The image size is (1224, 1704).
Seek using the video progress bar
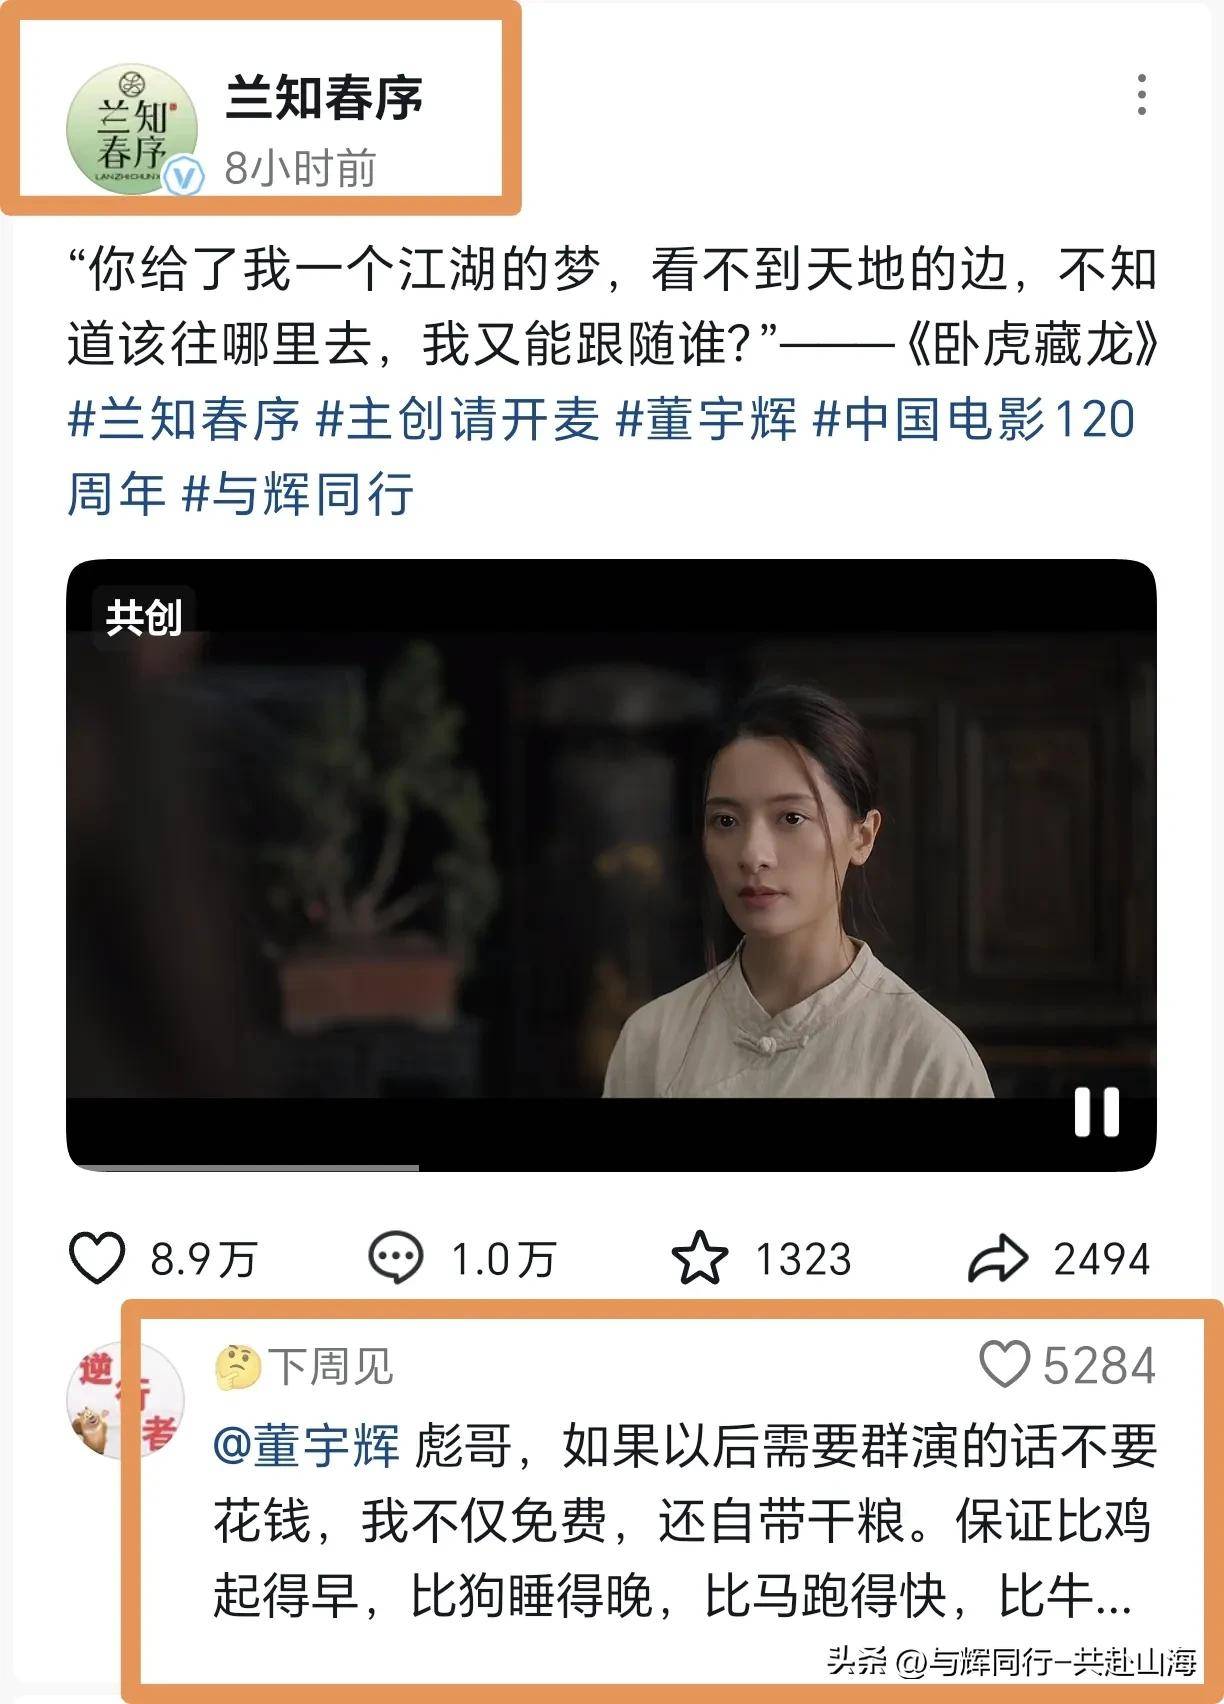pyautogui.click(x=611, y=1167)
